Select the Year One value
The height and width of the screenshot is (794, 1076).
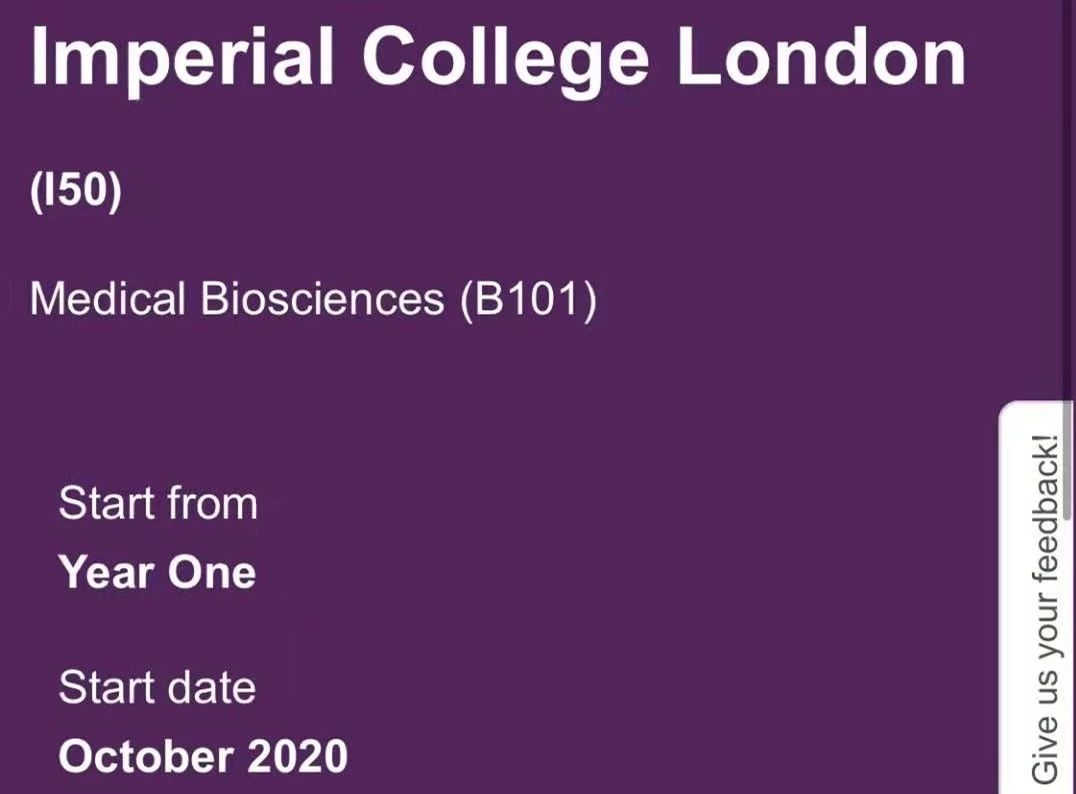[157, 573]
